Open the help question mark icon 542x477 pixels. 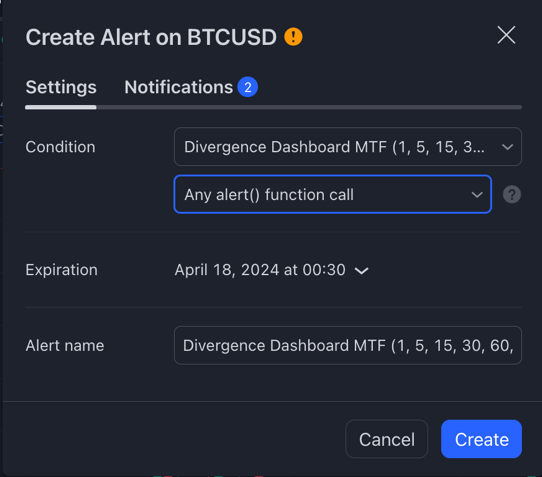512,194
